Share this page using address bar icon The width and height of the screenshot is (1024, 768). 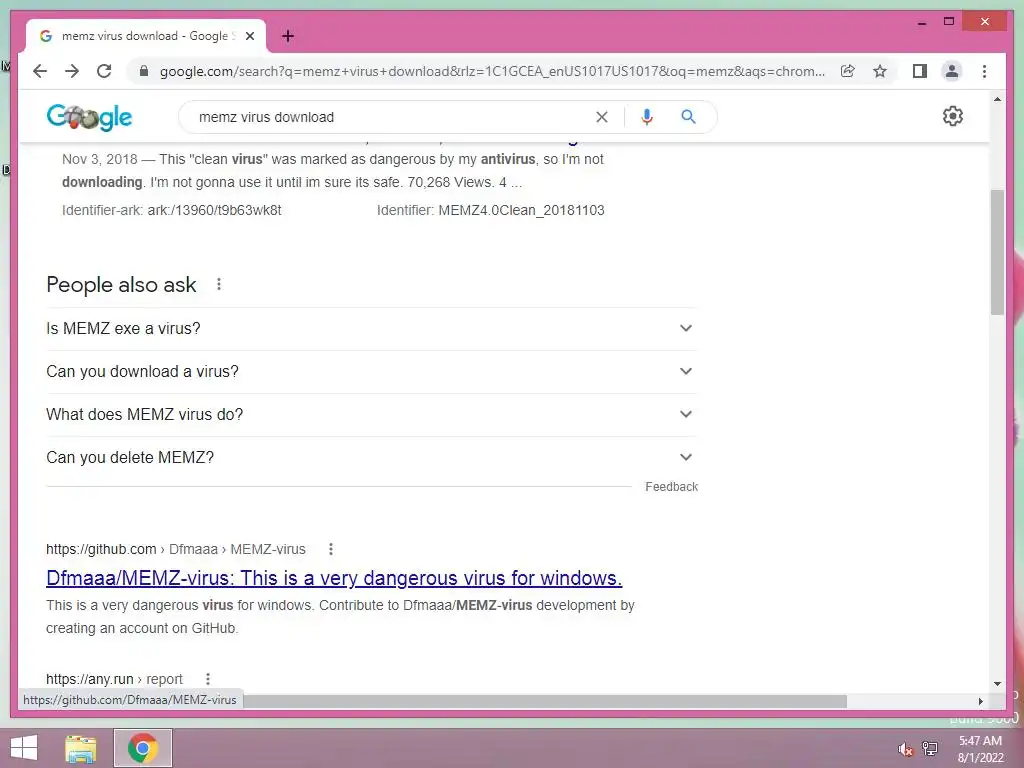click(x=848, y=71)
